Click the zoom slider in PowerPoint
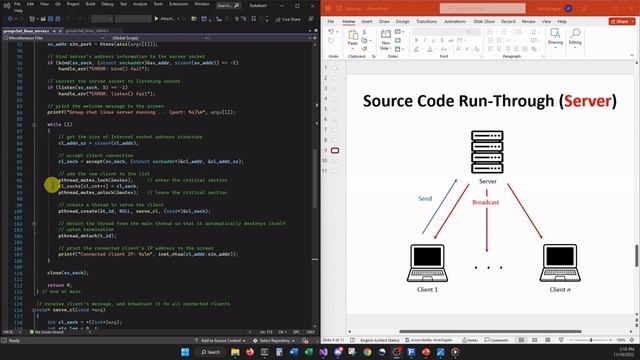 click(x=591, y=340)
